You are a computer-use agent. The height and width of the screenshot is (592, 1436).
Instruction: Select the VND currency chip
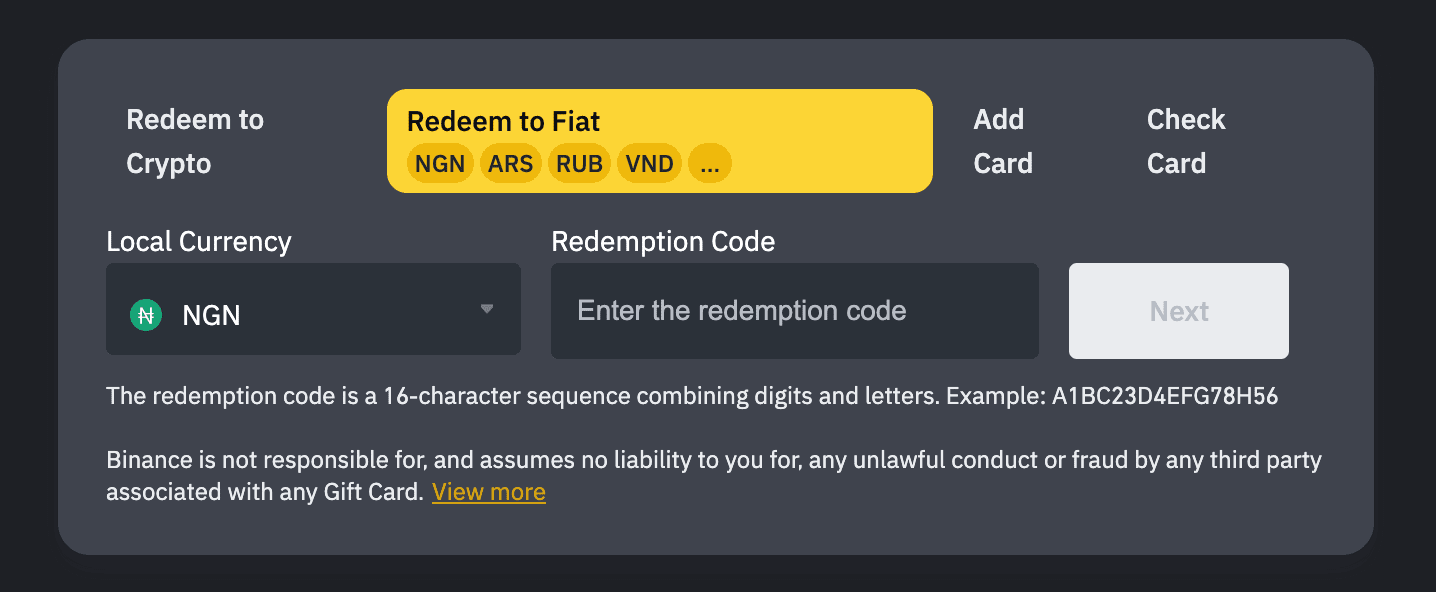pos(650,164)
